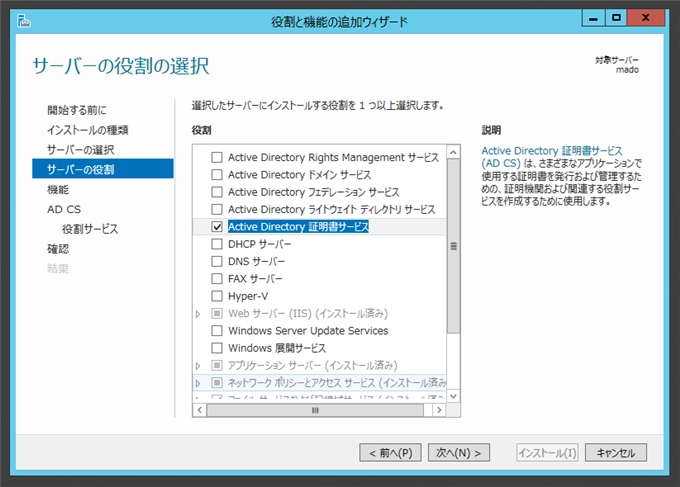Expand the アプリケーション サーバー role
Screen dimensions: 680x487
pos(198,366)
